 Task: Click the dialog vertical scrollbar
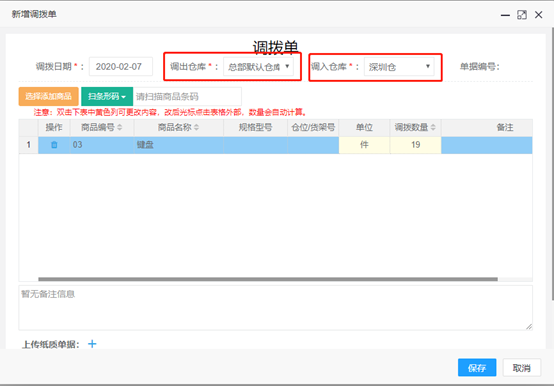[x=552, y=164]
